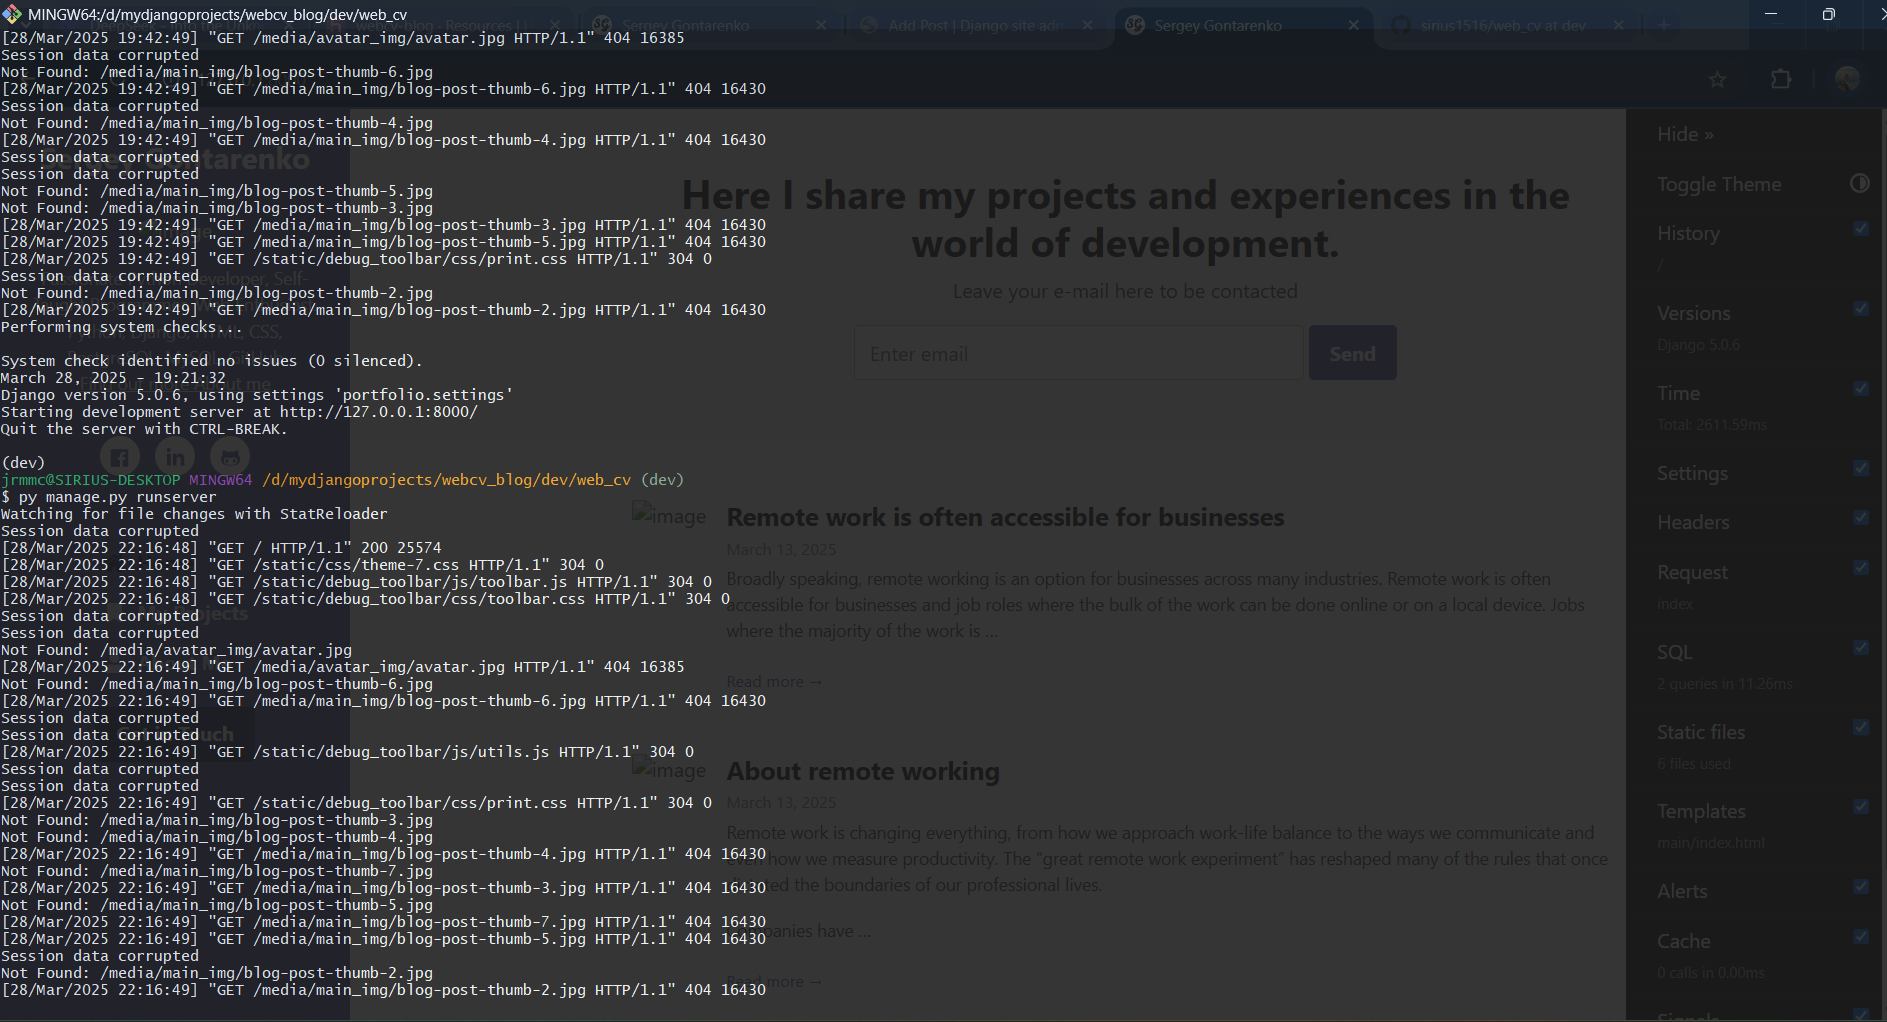Toggle the Cache panel checkbox
The width and height of the screenshot is (1887, 1022).
[x=1860, y=936]
